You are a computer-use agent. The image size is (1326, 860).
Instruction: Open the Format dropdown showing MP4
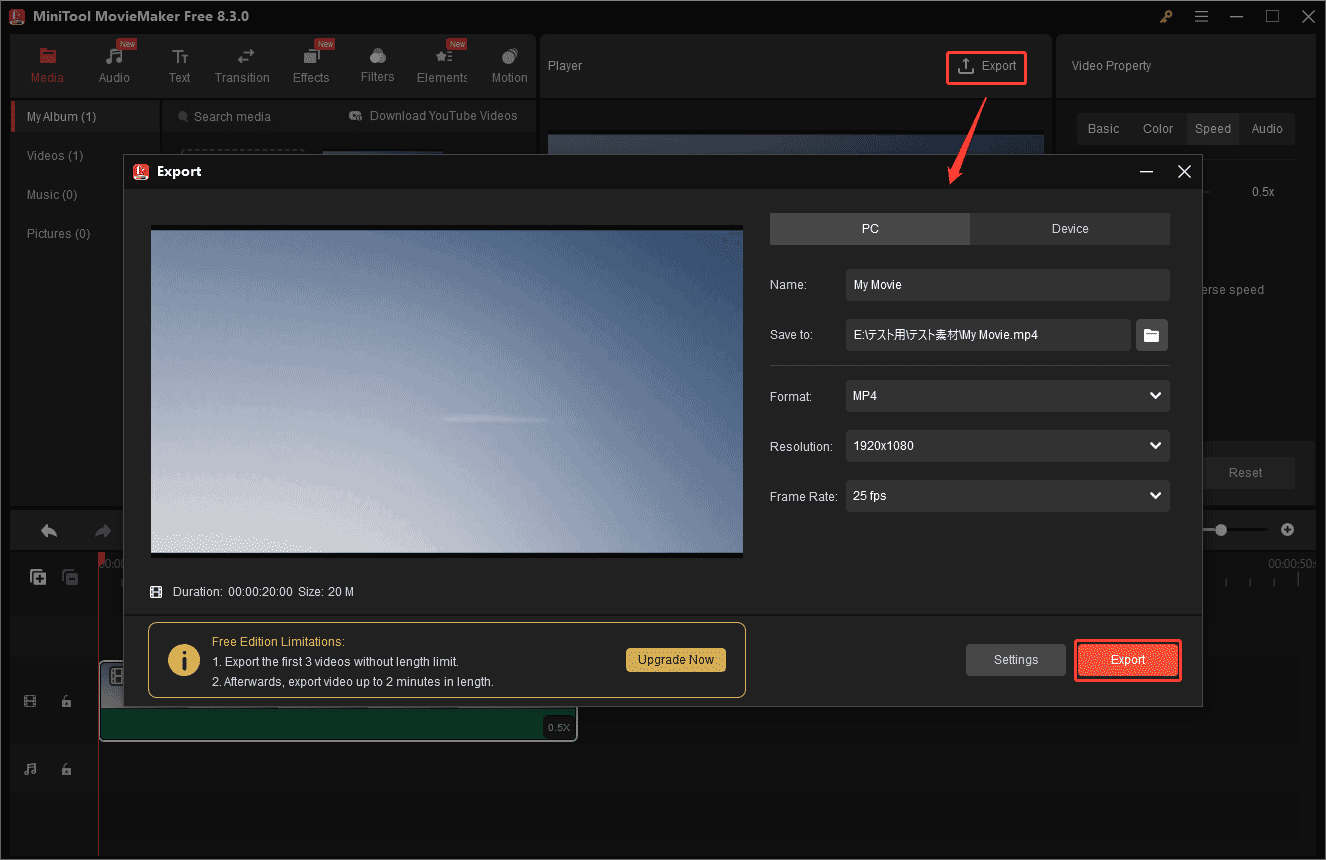tap(1007, 396)
